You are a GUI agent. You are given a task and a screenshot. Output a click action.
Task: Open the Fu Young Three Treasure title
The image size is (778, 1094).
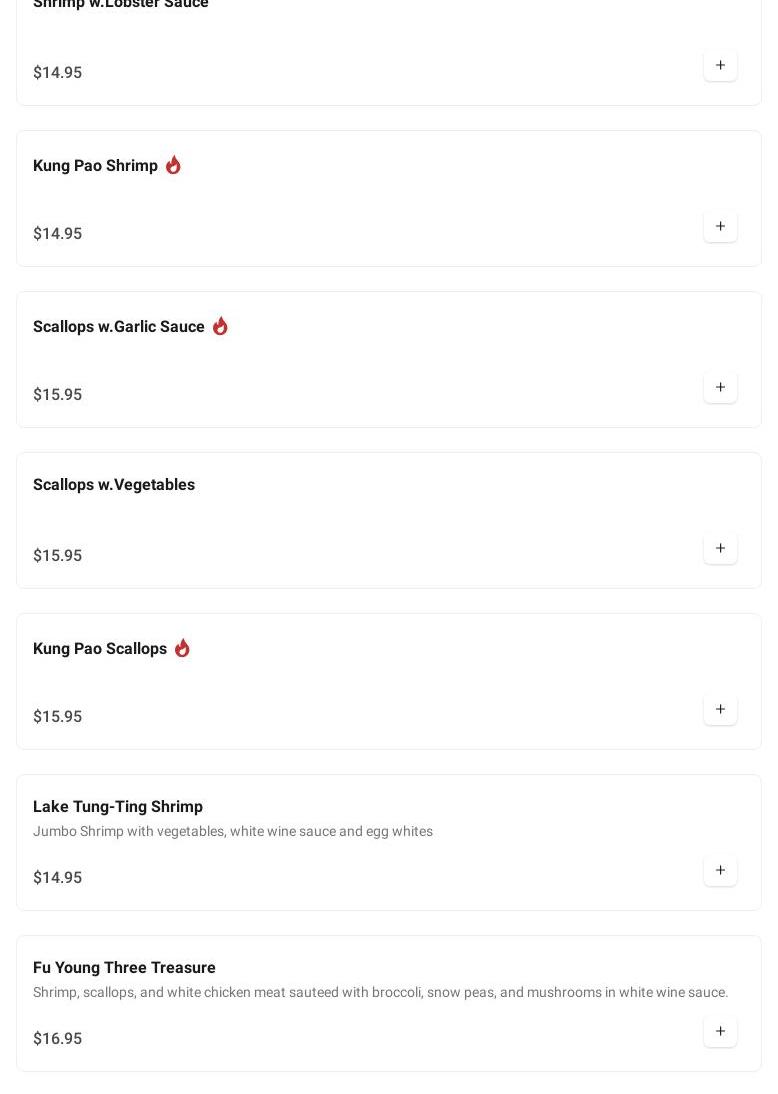point(124,968)
